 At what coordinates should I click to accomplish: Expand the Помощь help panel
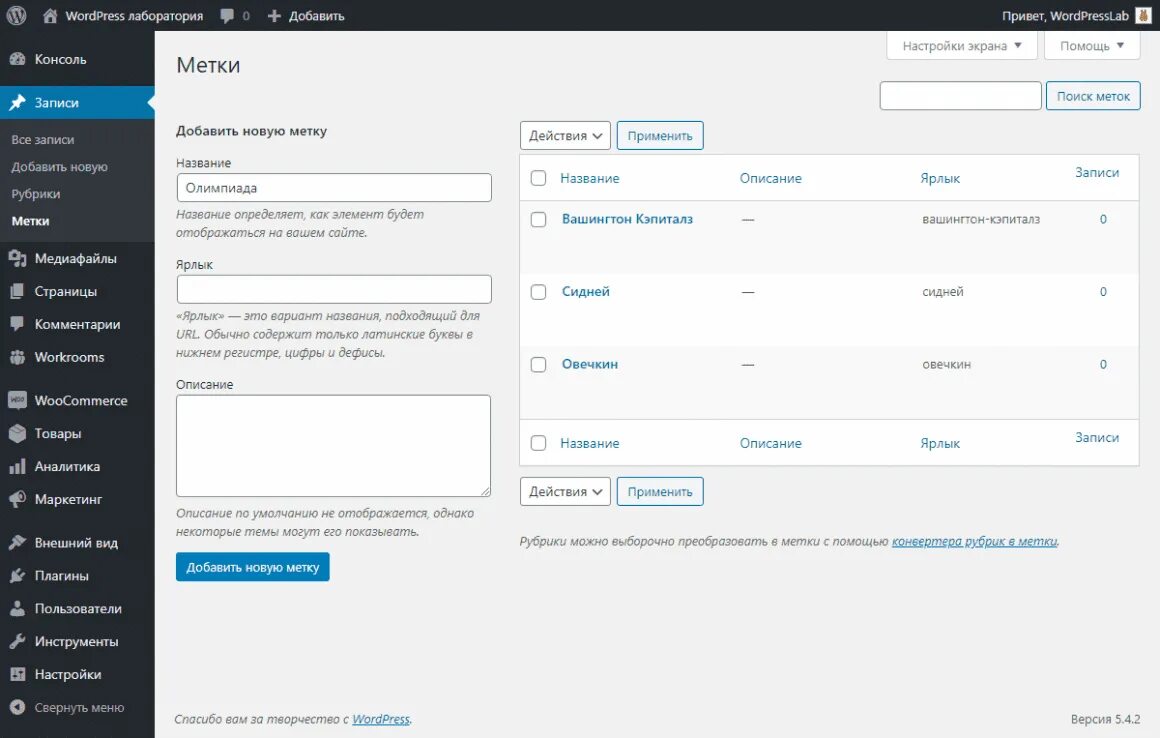(1092, 46)
